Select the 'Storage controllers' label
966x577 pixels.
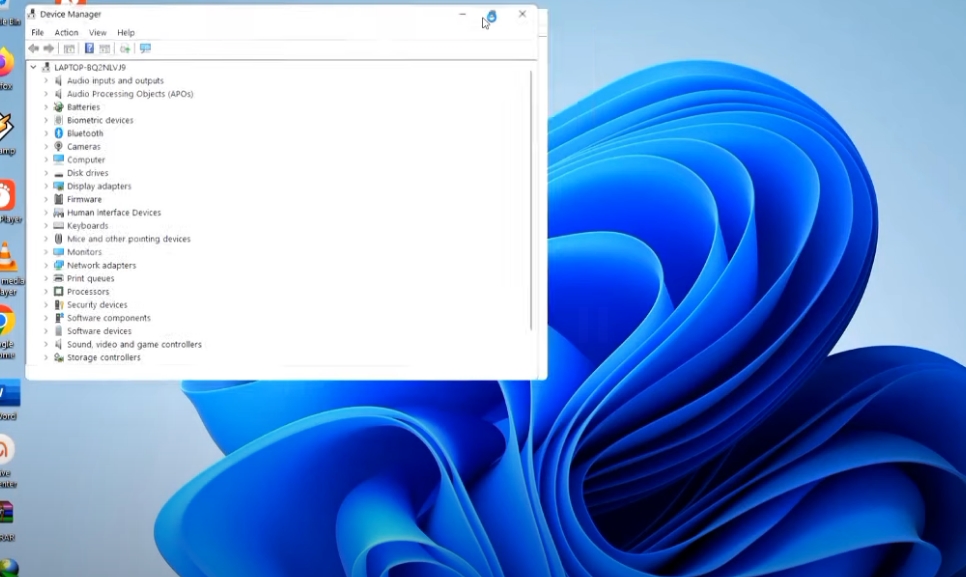click(104, 358)
